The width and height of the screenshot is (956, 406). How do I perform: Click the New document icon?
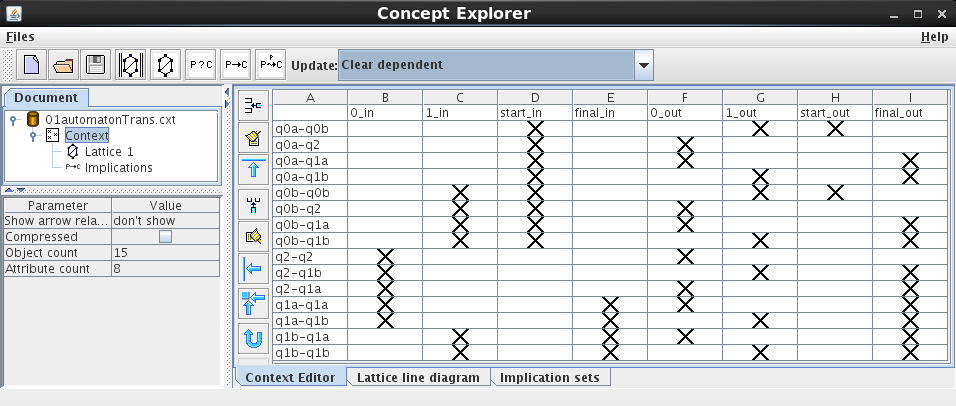tap(32, 65)
